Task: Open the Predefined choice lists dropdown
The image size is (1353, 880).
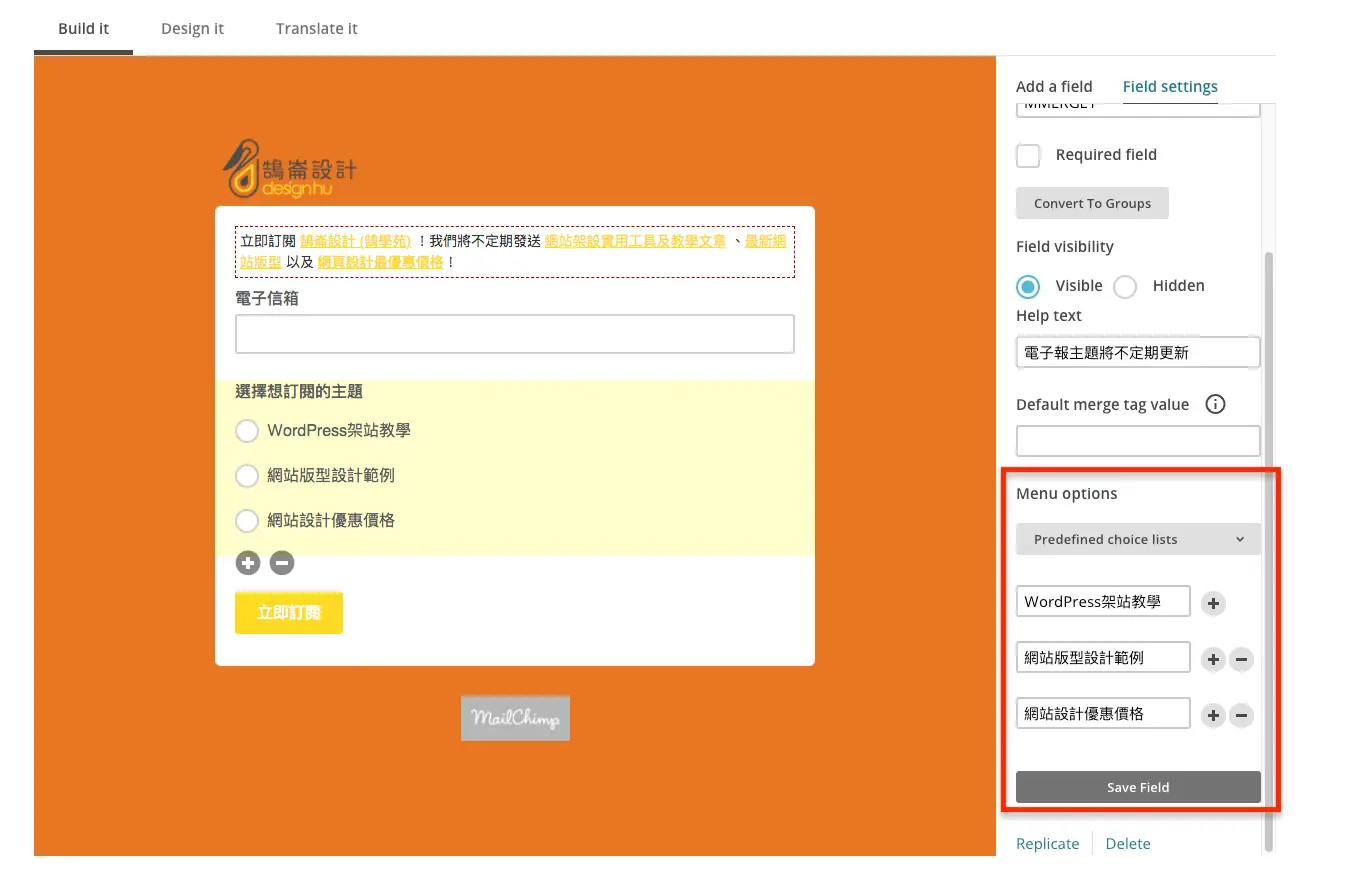Action: [x=1138, y=539]
